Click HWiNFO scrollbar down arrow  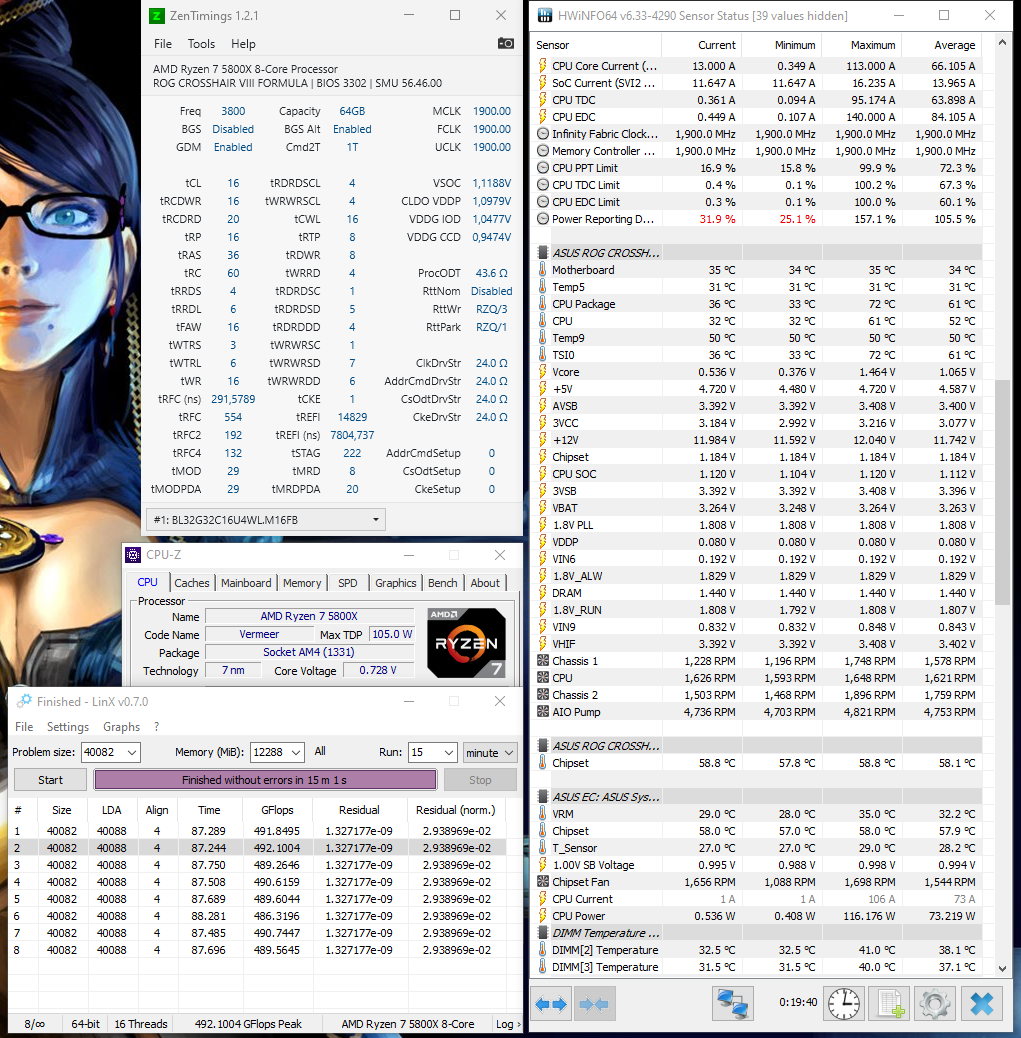click(1002, 968)
